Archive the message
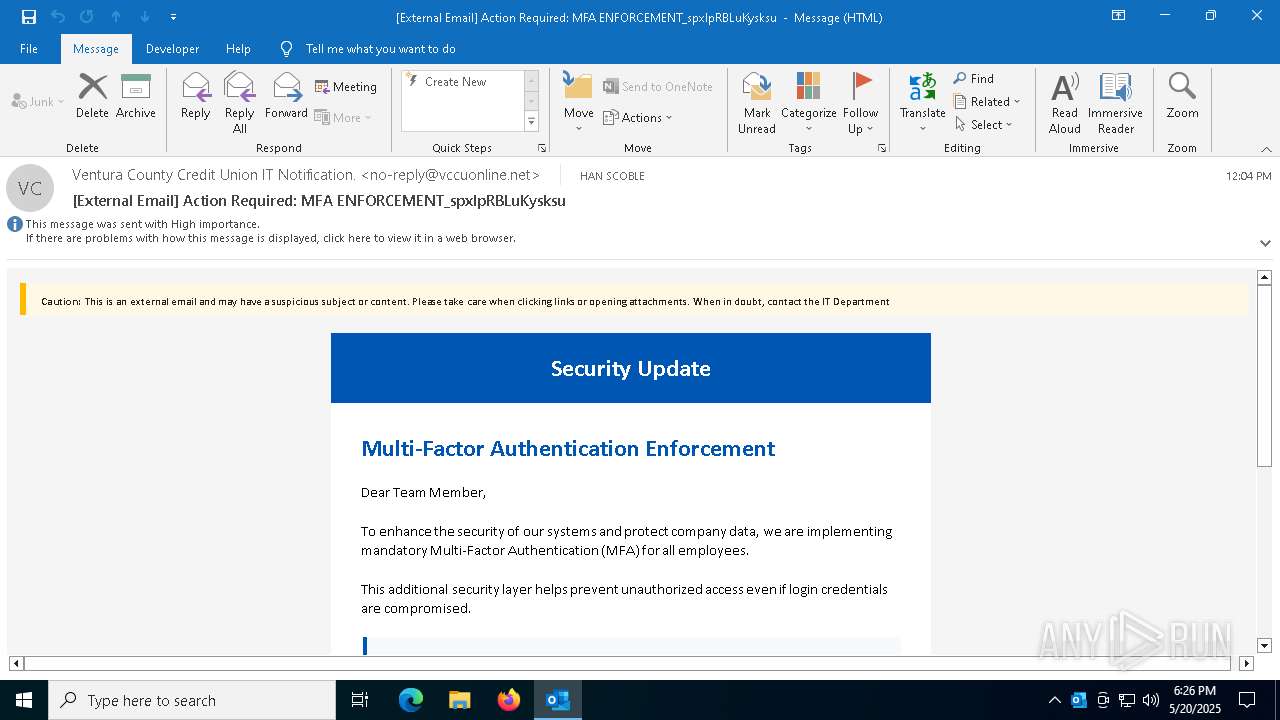 pyautogui.click(x=136, y=96)
